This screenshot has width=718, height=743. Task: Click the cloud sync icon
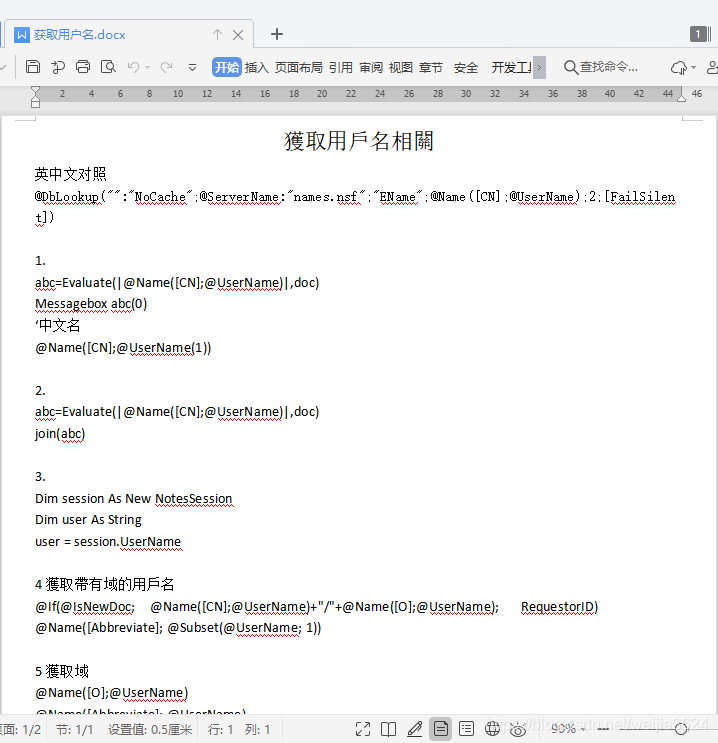[679, 68]
